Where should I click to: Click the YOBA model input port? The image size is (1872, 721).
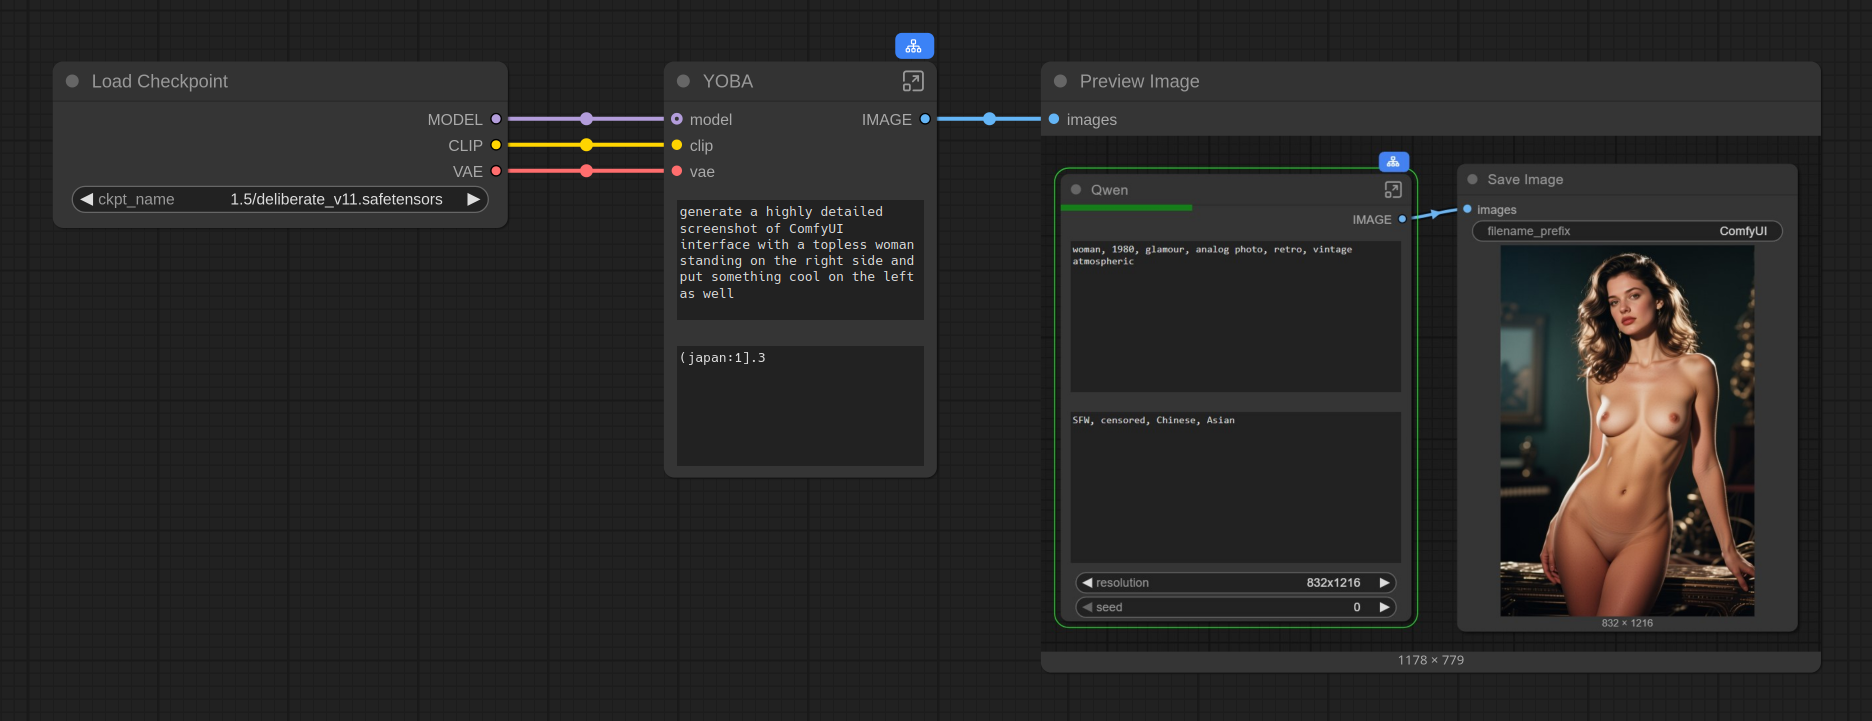[x=677, y=119]
